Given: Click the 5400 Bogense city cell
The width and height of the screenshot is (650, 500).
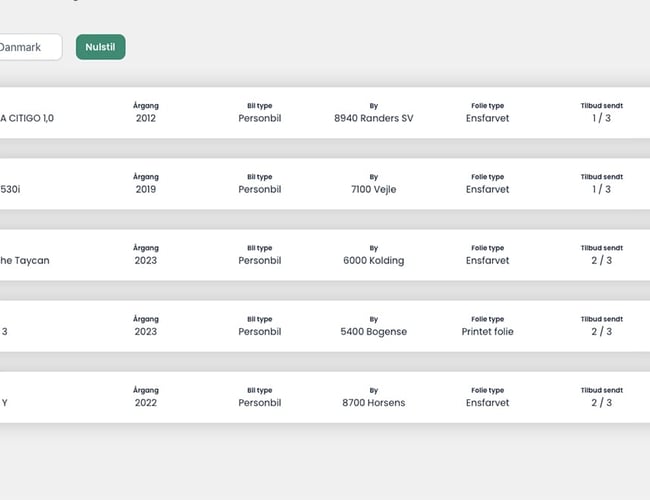Looking at the screenshot, I should coord(373,331).
